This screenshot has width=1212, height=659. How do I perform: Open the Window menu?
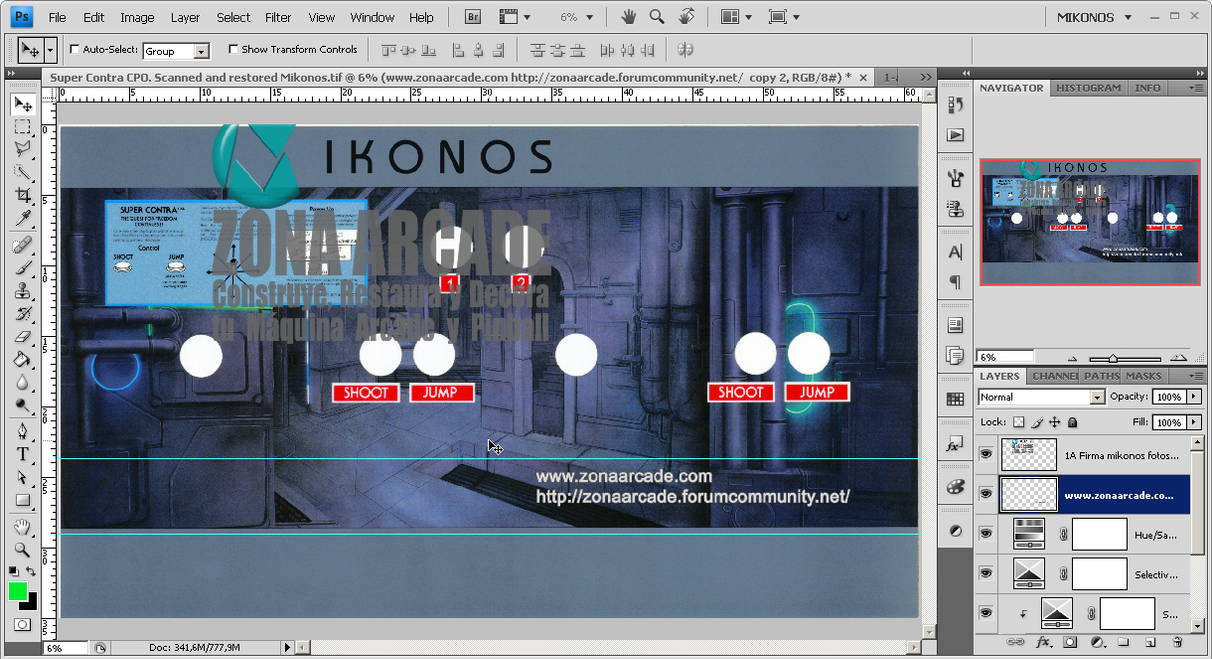pos(372,17)
